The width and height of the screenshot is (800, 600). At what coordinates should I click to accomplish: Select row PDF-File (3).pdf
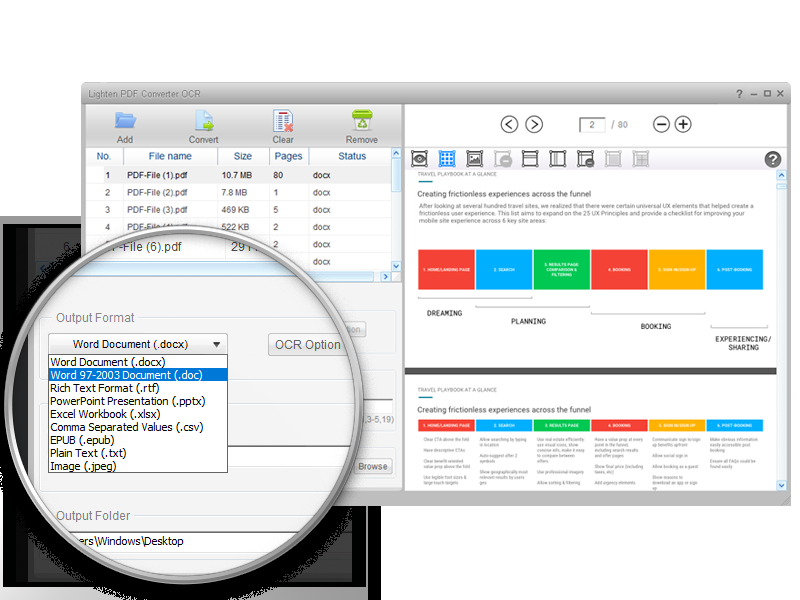(x=238, y=210)
